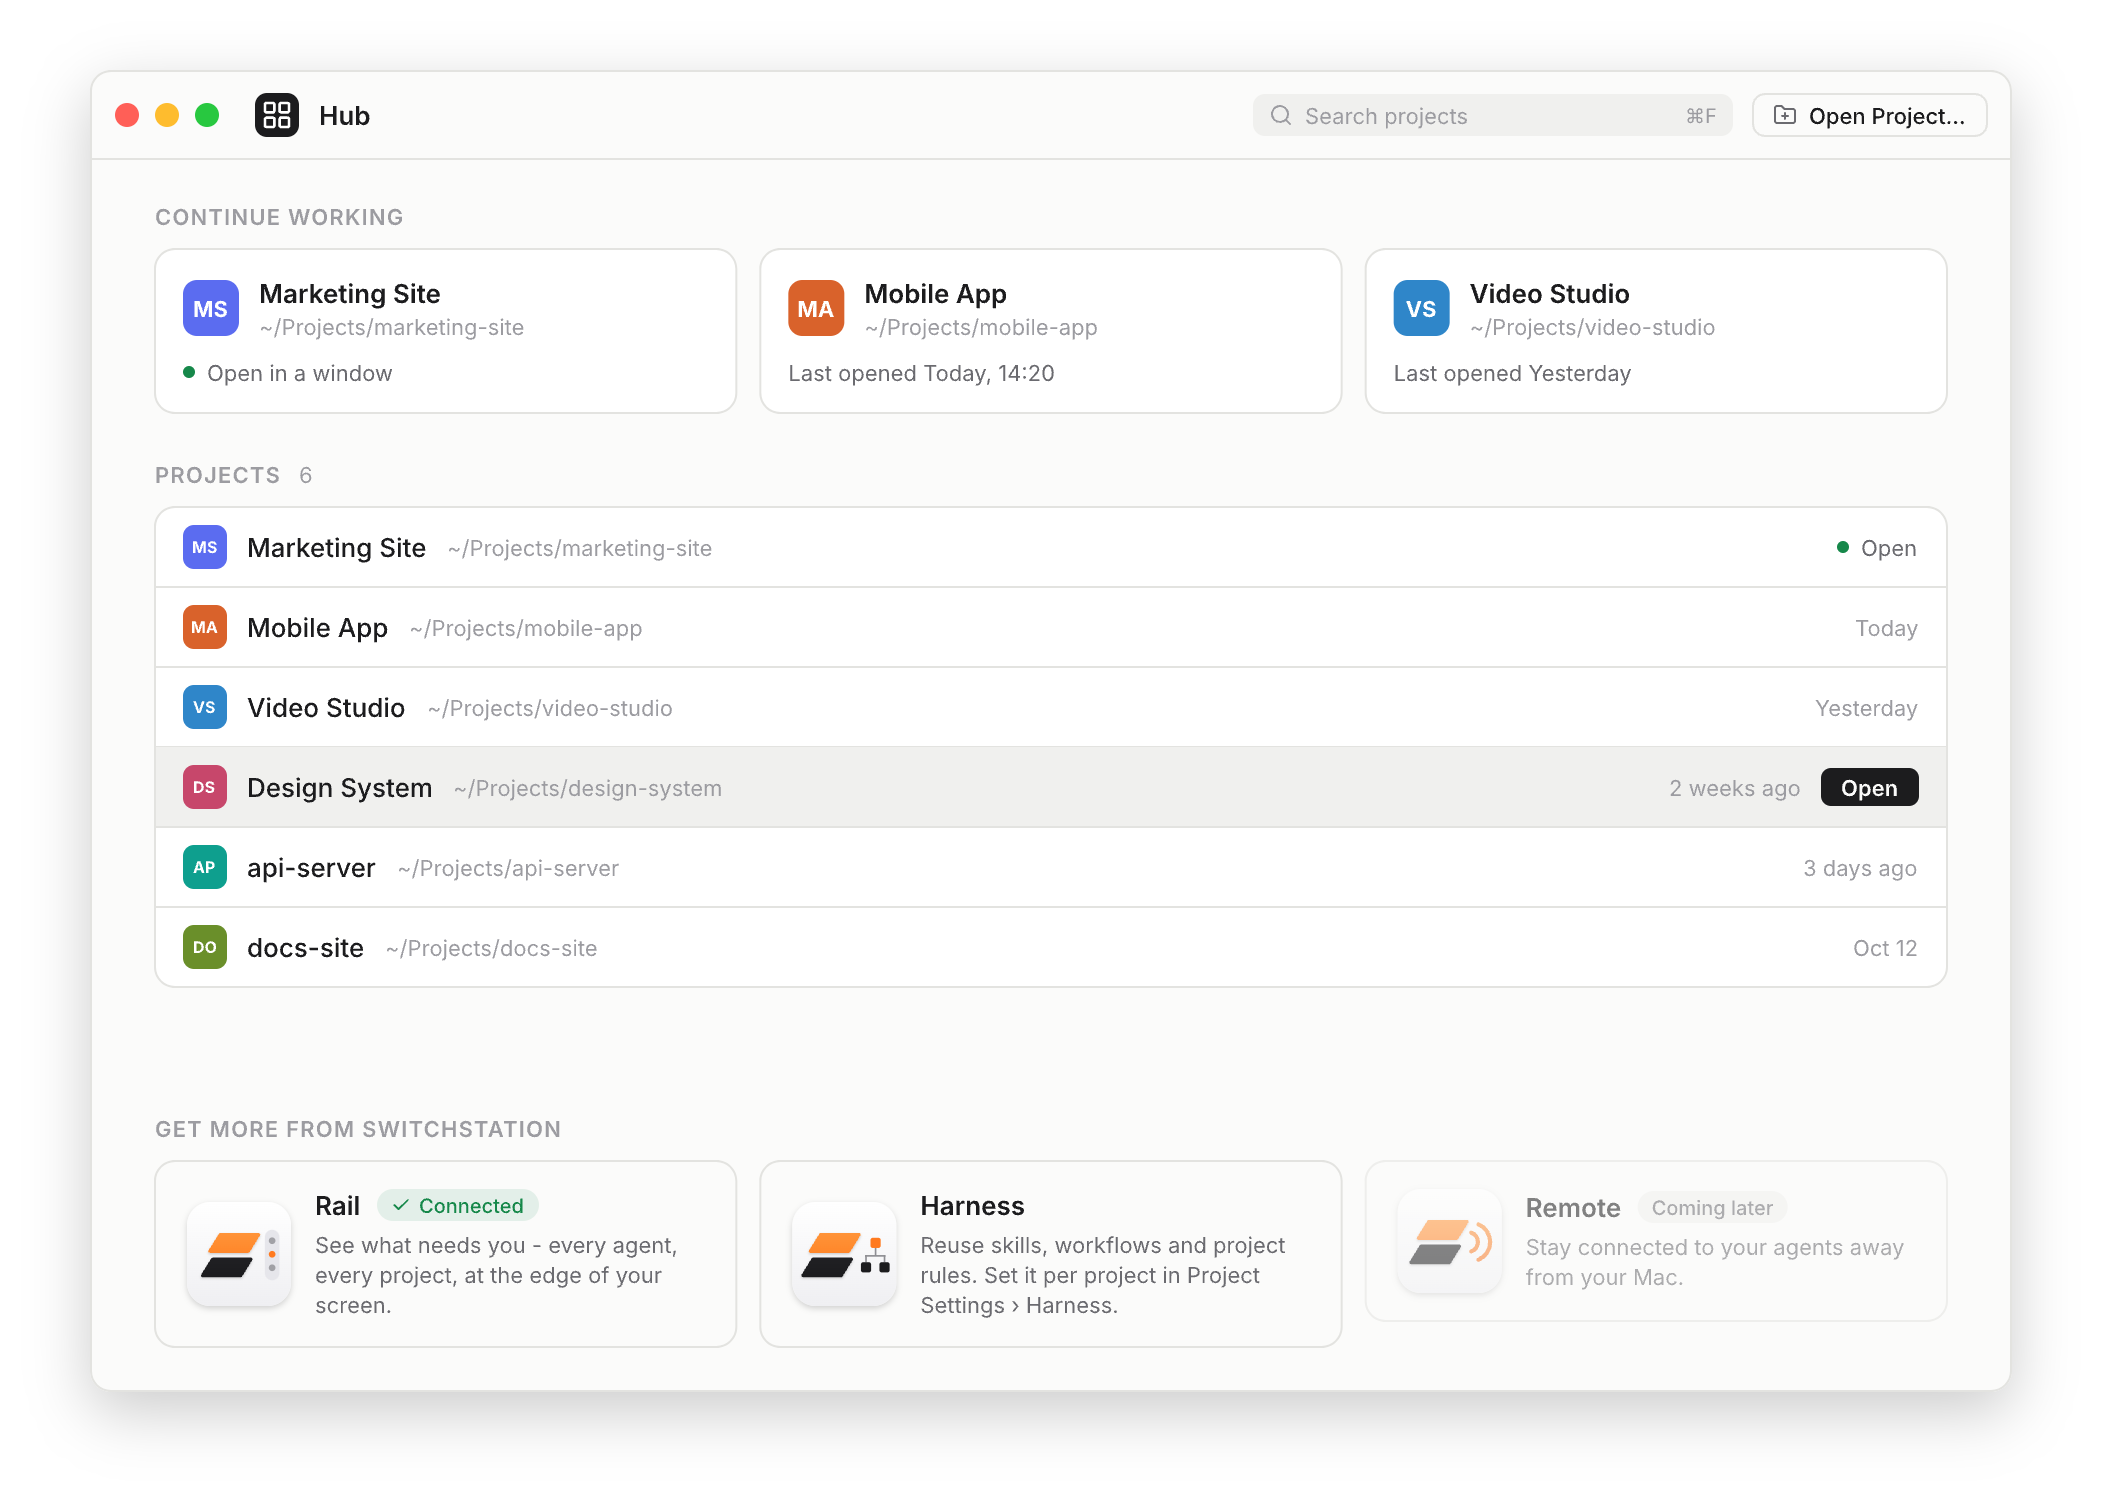Click the search magnifier icon
Viewport: 2102px width, 1502px height.
click(x=1281, y=115)
